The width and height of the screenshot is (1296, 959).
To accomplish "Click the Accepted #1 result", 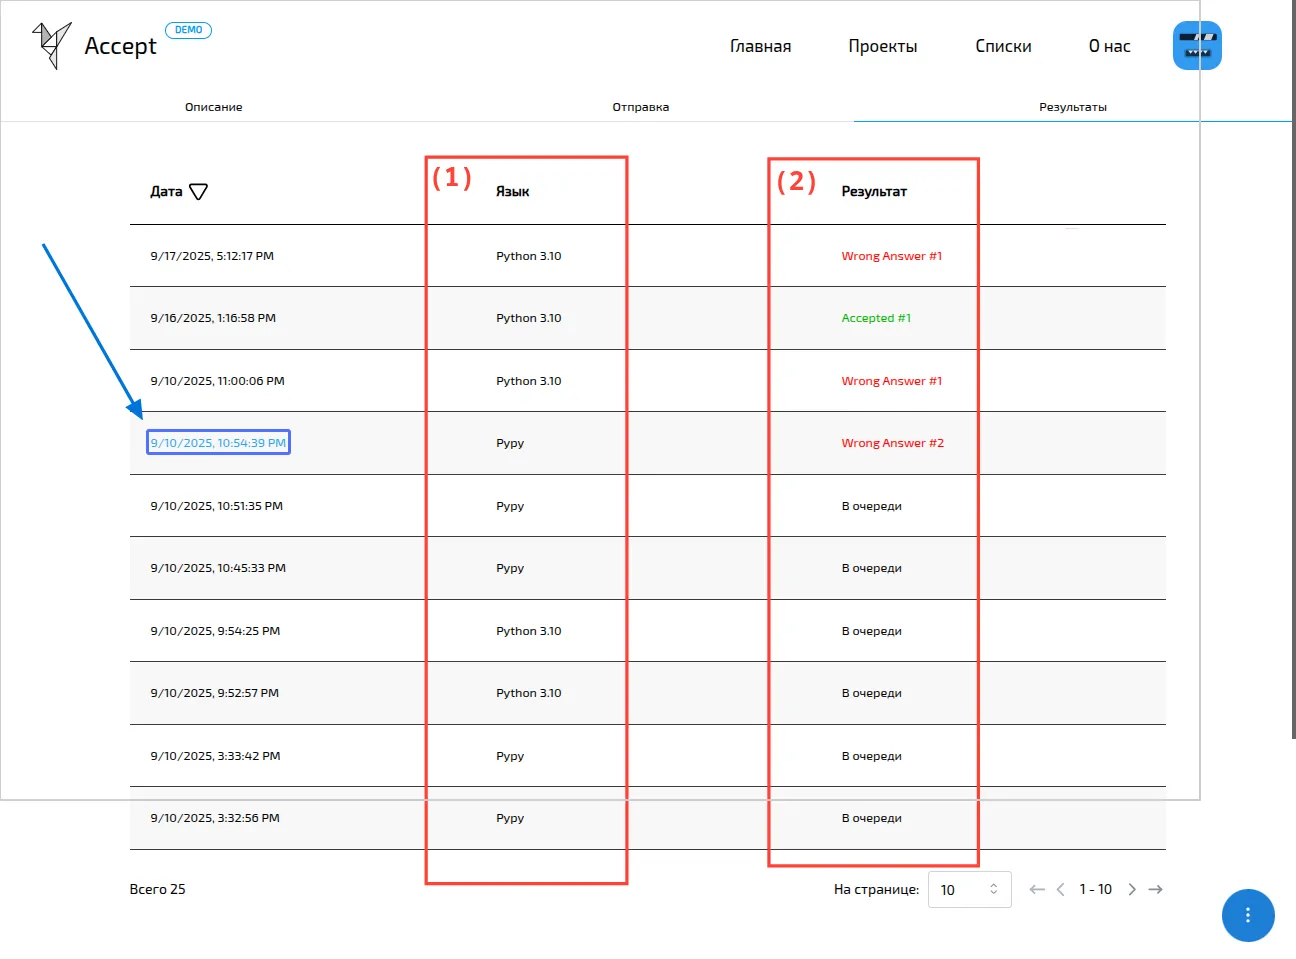I will pyautogui.click(x=876, y=318).
